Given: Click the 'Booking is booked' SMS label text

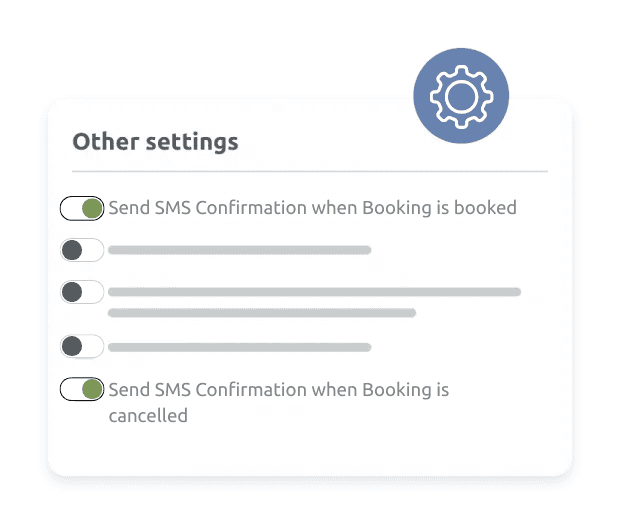Looking at the screenshot, I should tap(312, 208).
